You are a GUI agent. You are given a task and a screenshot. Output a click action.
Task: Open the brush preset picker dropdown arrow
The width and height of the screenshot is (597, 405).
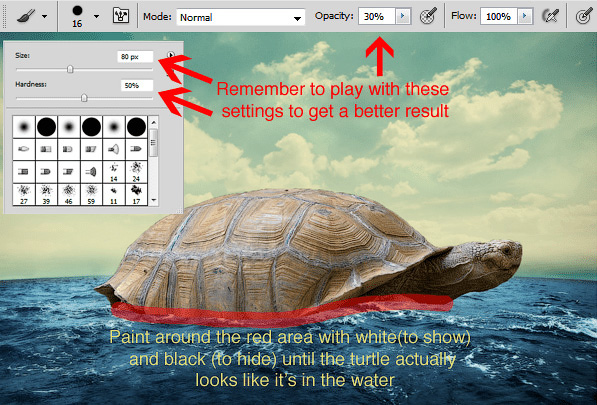click(96, 16)
